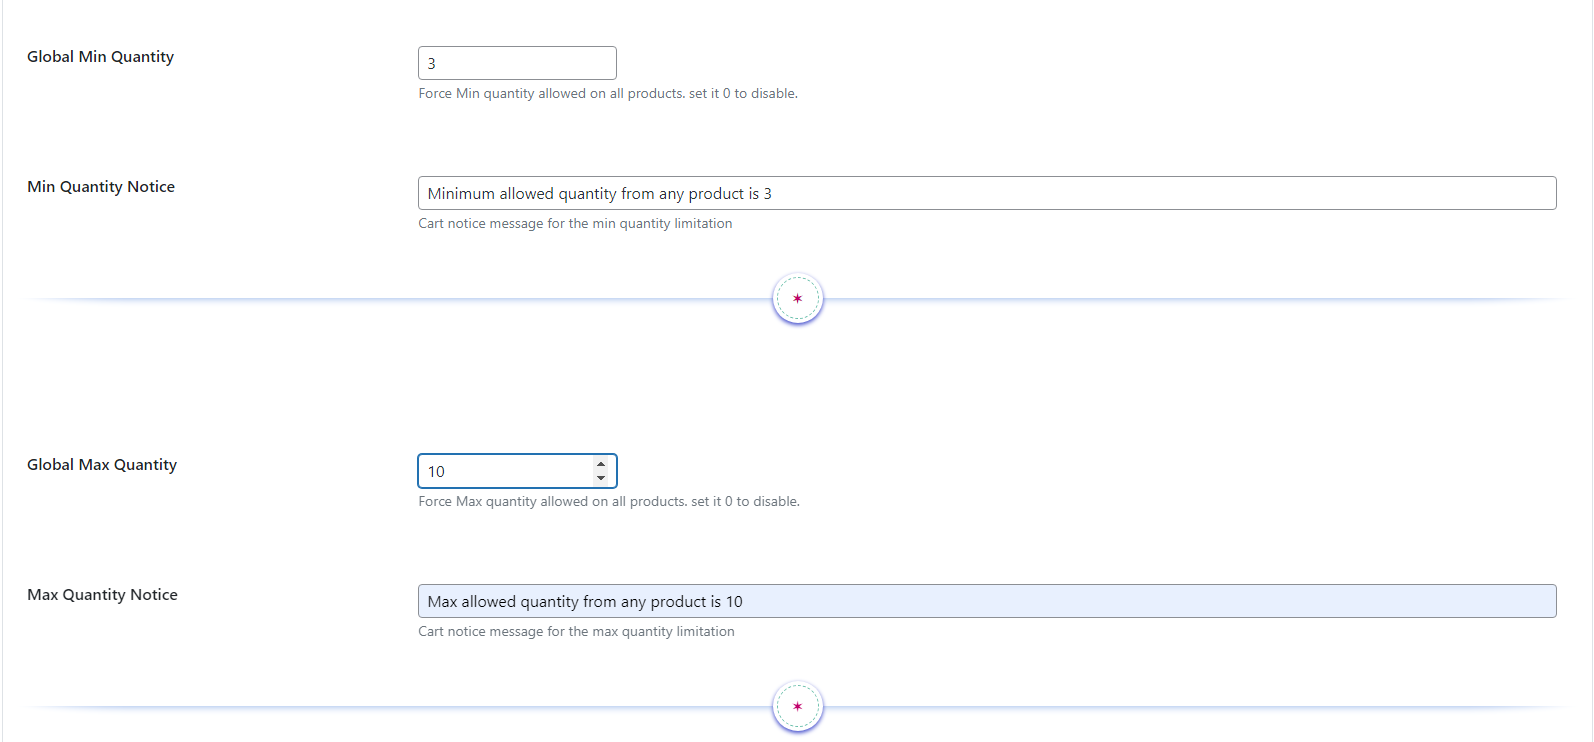1594x742 pixels.
Task: Click the "Global Max Quantity" label
Action: [102, 465]
